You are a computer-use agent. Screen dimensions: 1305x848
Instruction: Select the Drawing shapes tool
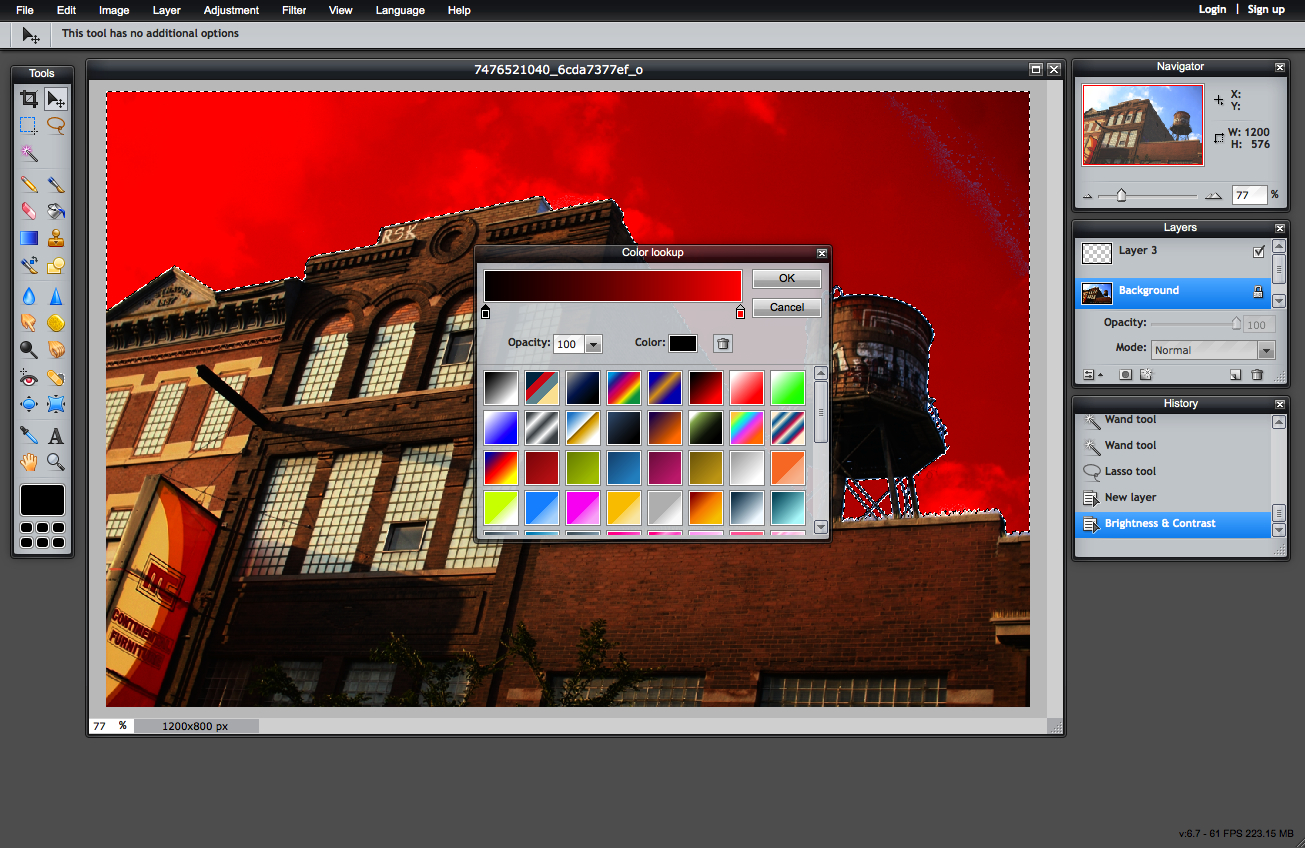[56, 265]
